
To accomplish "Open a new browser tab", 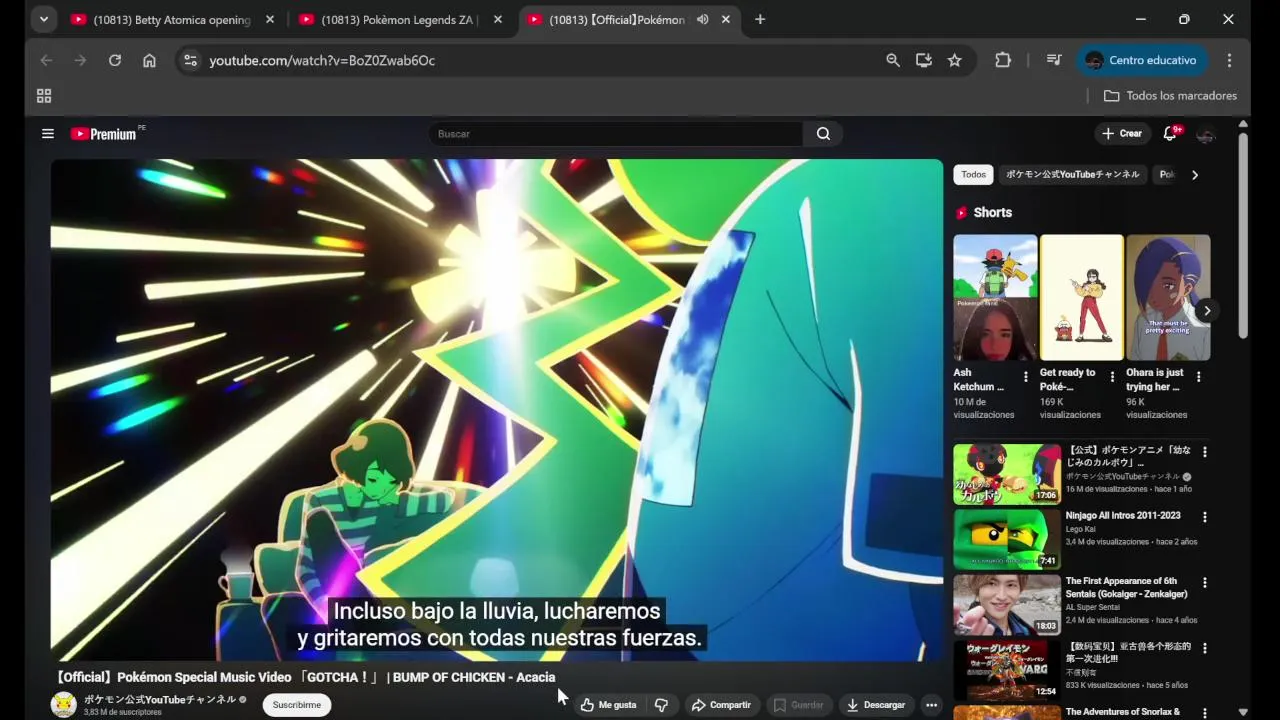I will [x=760, y=19].
